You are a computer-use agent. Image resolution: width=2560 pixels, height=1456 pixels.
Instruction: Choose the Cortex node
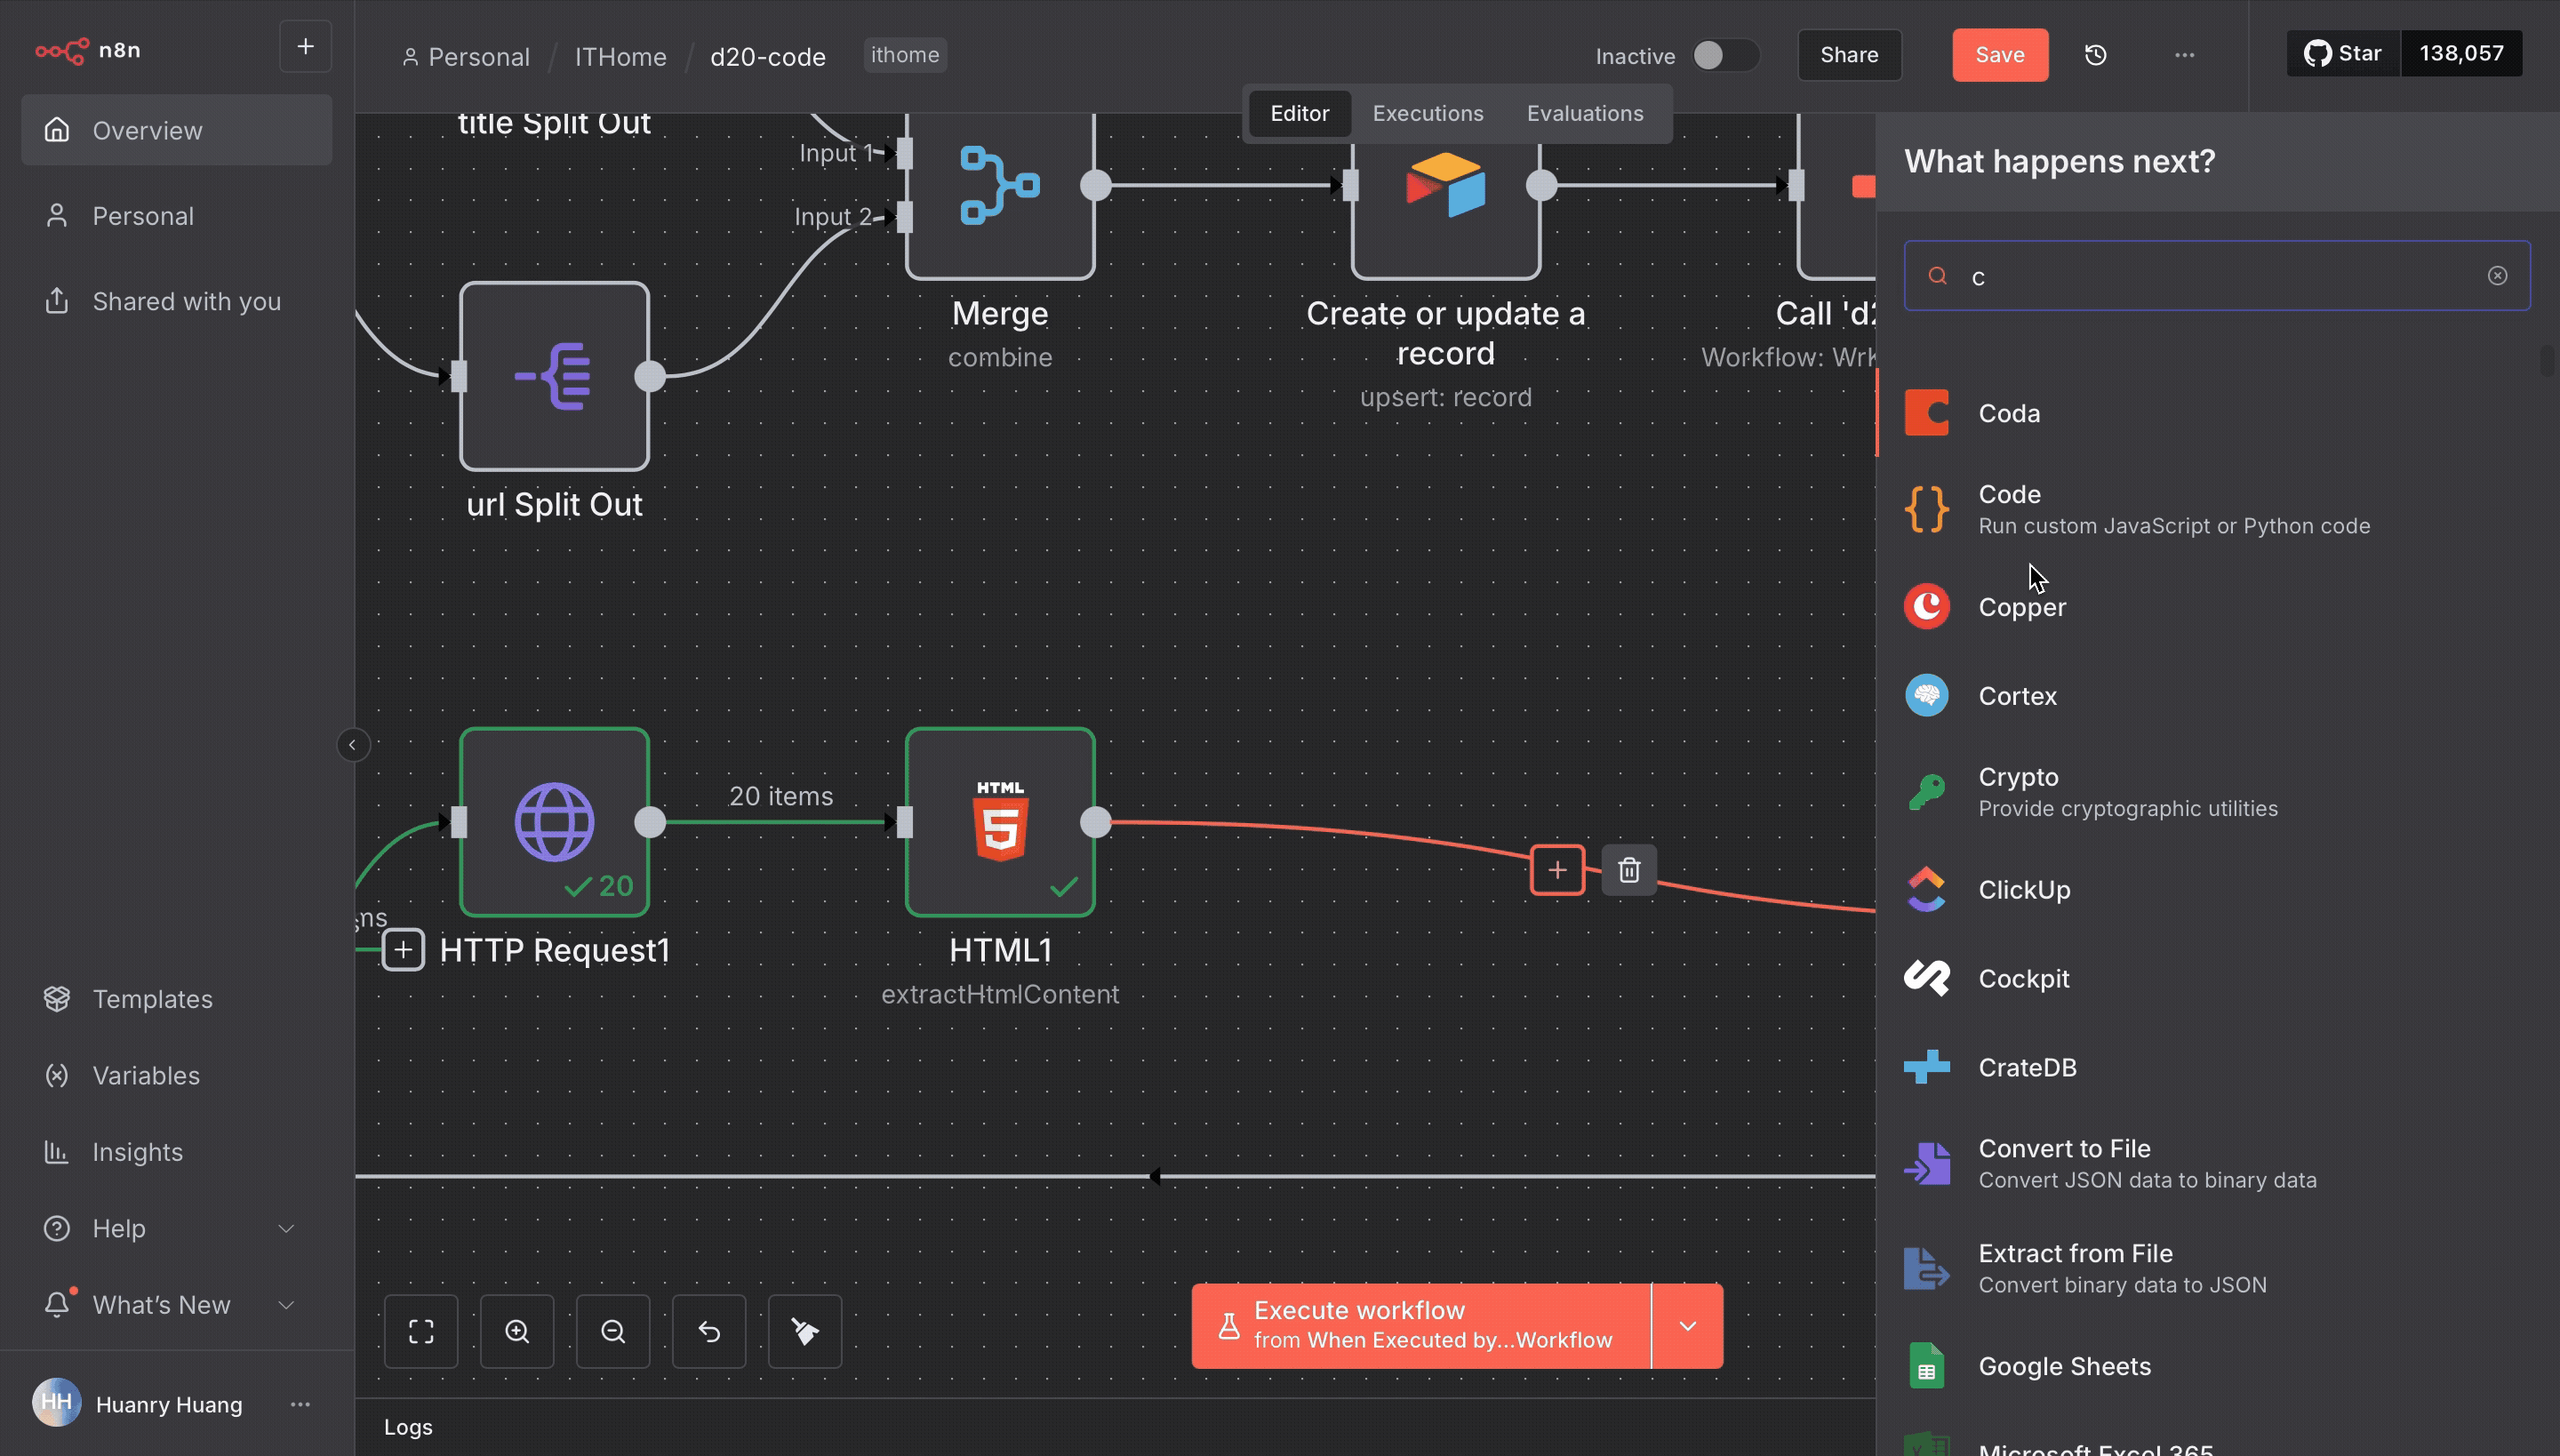pyautogui.click(x=2217, y=695)
